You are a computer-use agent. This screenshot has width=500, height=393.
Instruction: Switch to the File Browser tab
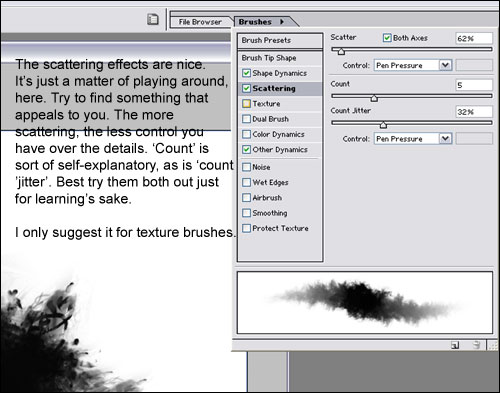click(x=200, y=22)
